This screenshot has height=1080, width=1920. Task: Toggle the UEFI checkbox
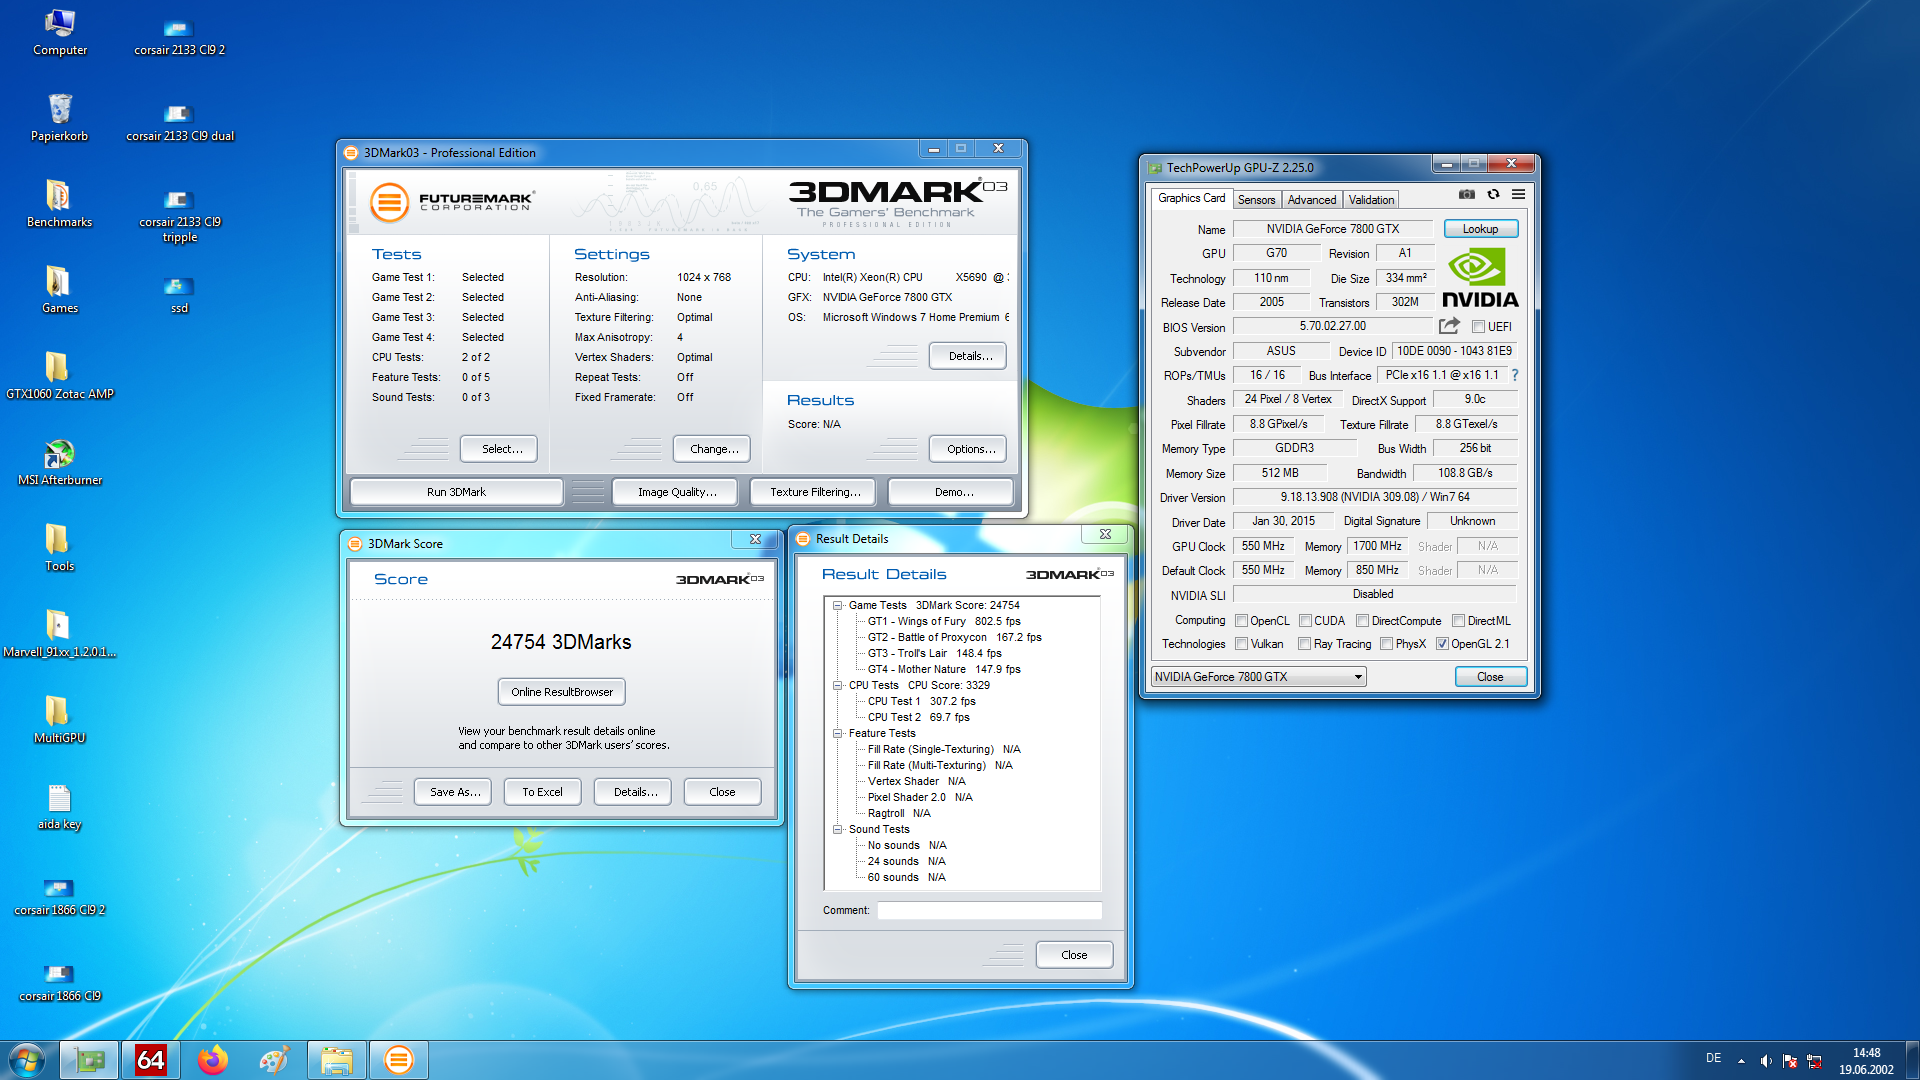(x=1478, y=327)
